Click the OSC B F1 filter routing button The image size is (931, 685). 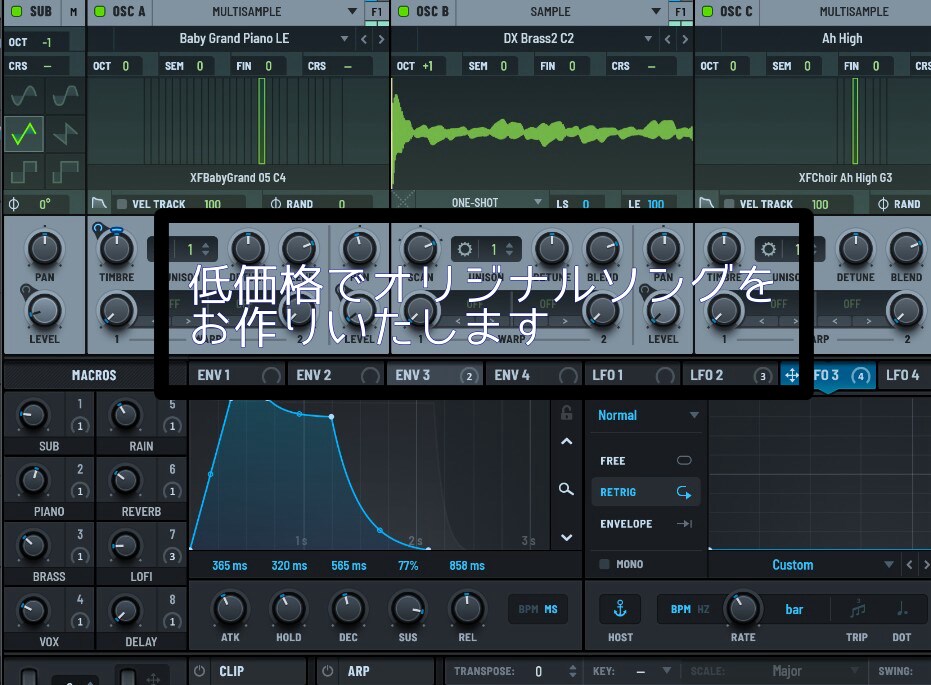click(680, 11)
